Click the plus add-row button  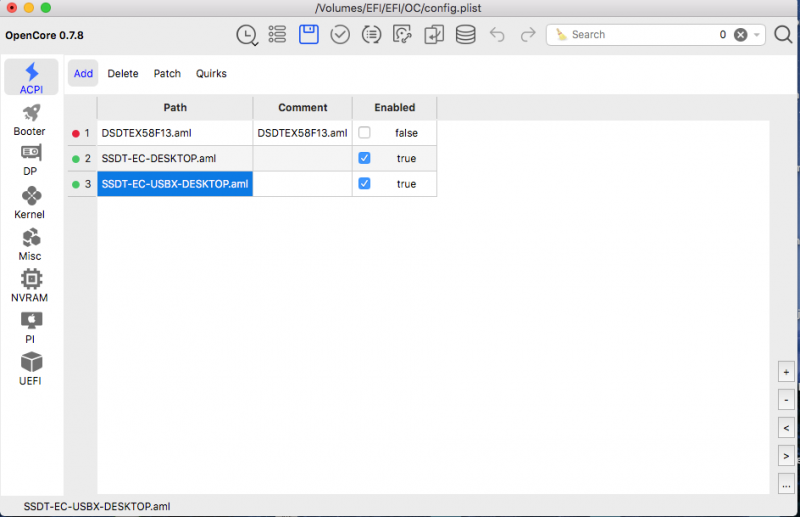tap(786, 372)
